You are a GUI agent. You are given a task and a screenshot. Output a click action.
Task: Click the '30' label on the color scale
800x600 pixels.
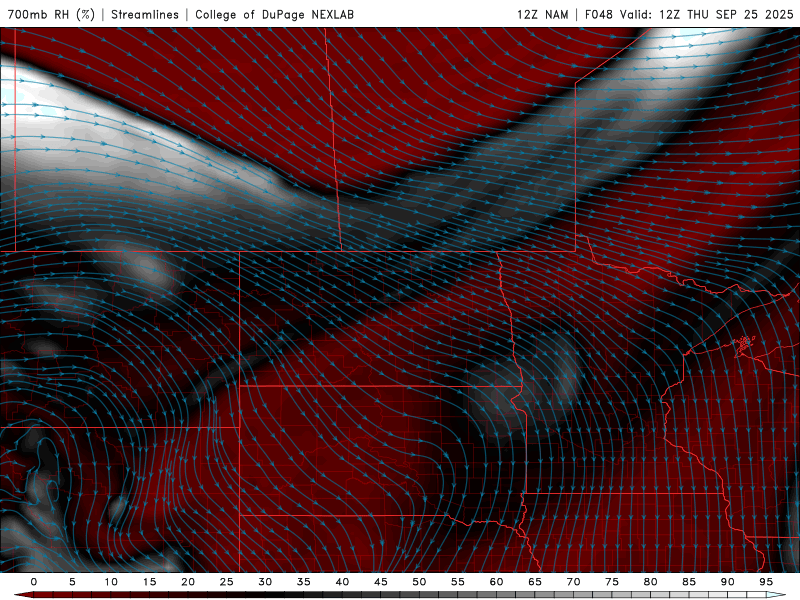pyautogui.click(x=265, y=582)
